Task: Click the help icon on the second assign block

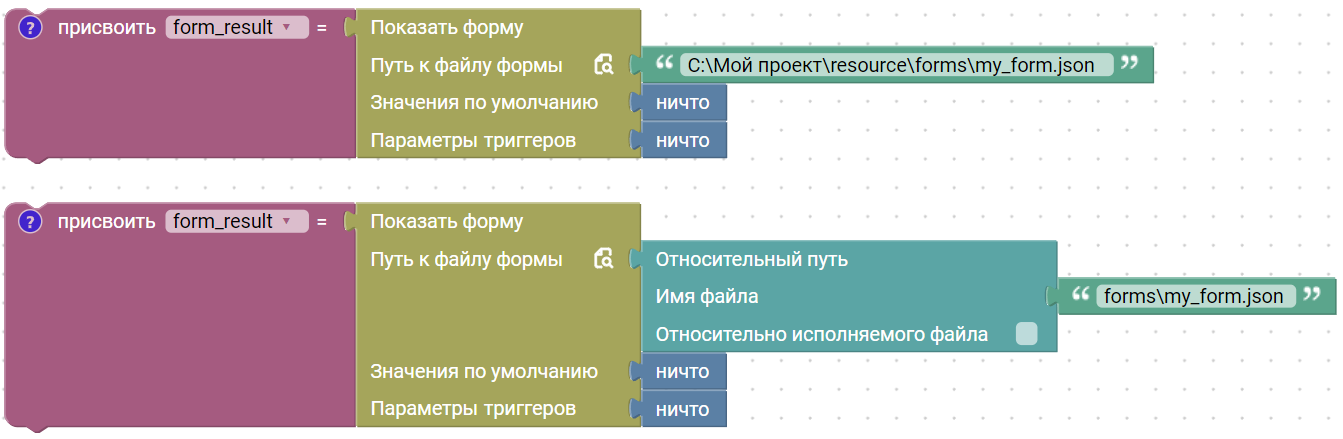Action: pos(31,222)
